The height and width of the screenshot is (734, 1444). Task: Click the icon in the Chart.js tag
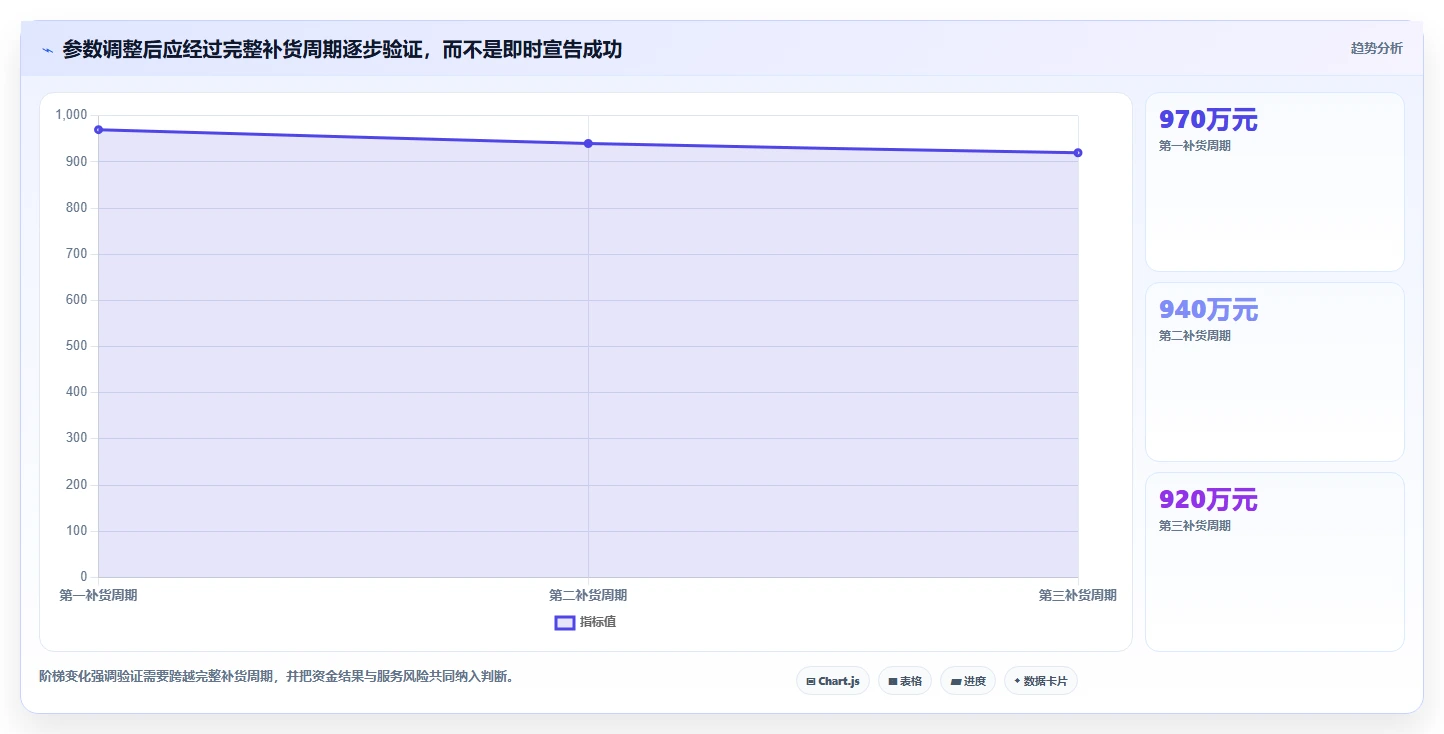810,681
